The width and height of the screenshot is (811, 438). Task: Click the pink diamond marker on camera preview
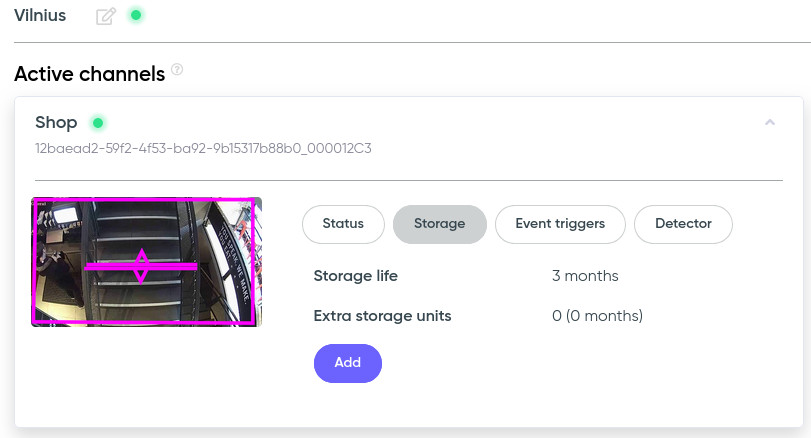142,266
